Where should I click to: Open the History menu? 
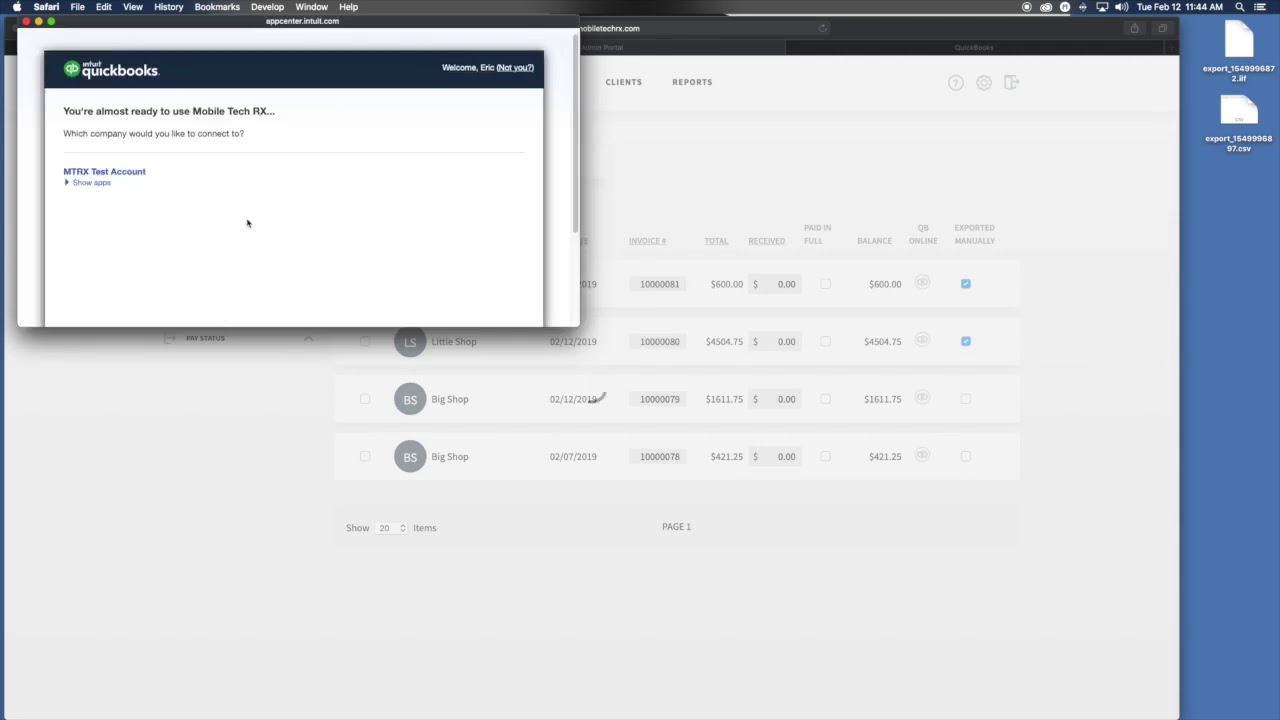pos(169,7)
